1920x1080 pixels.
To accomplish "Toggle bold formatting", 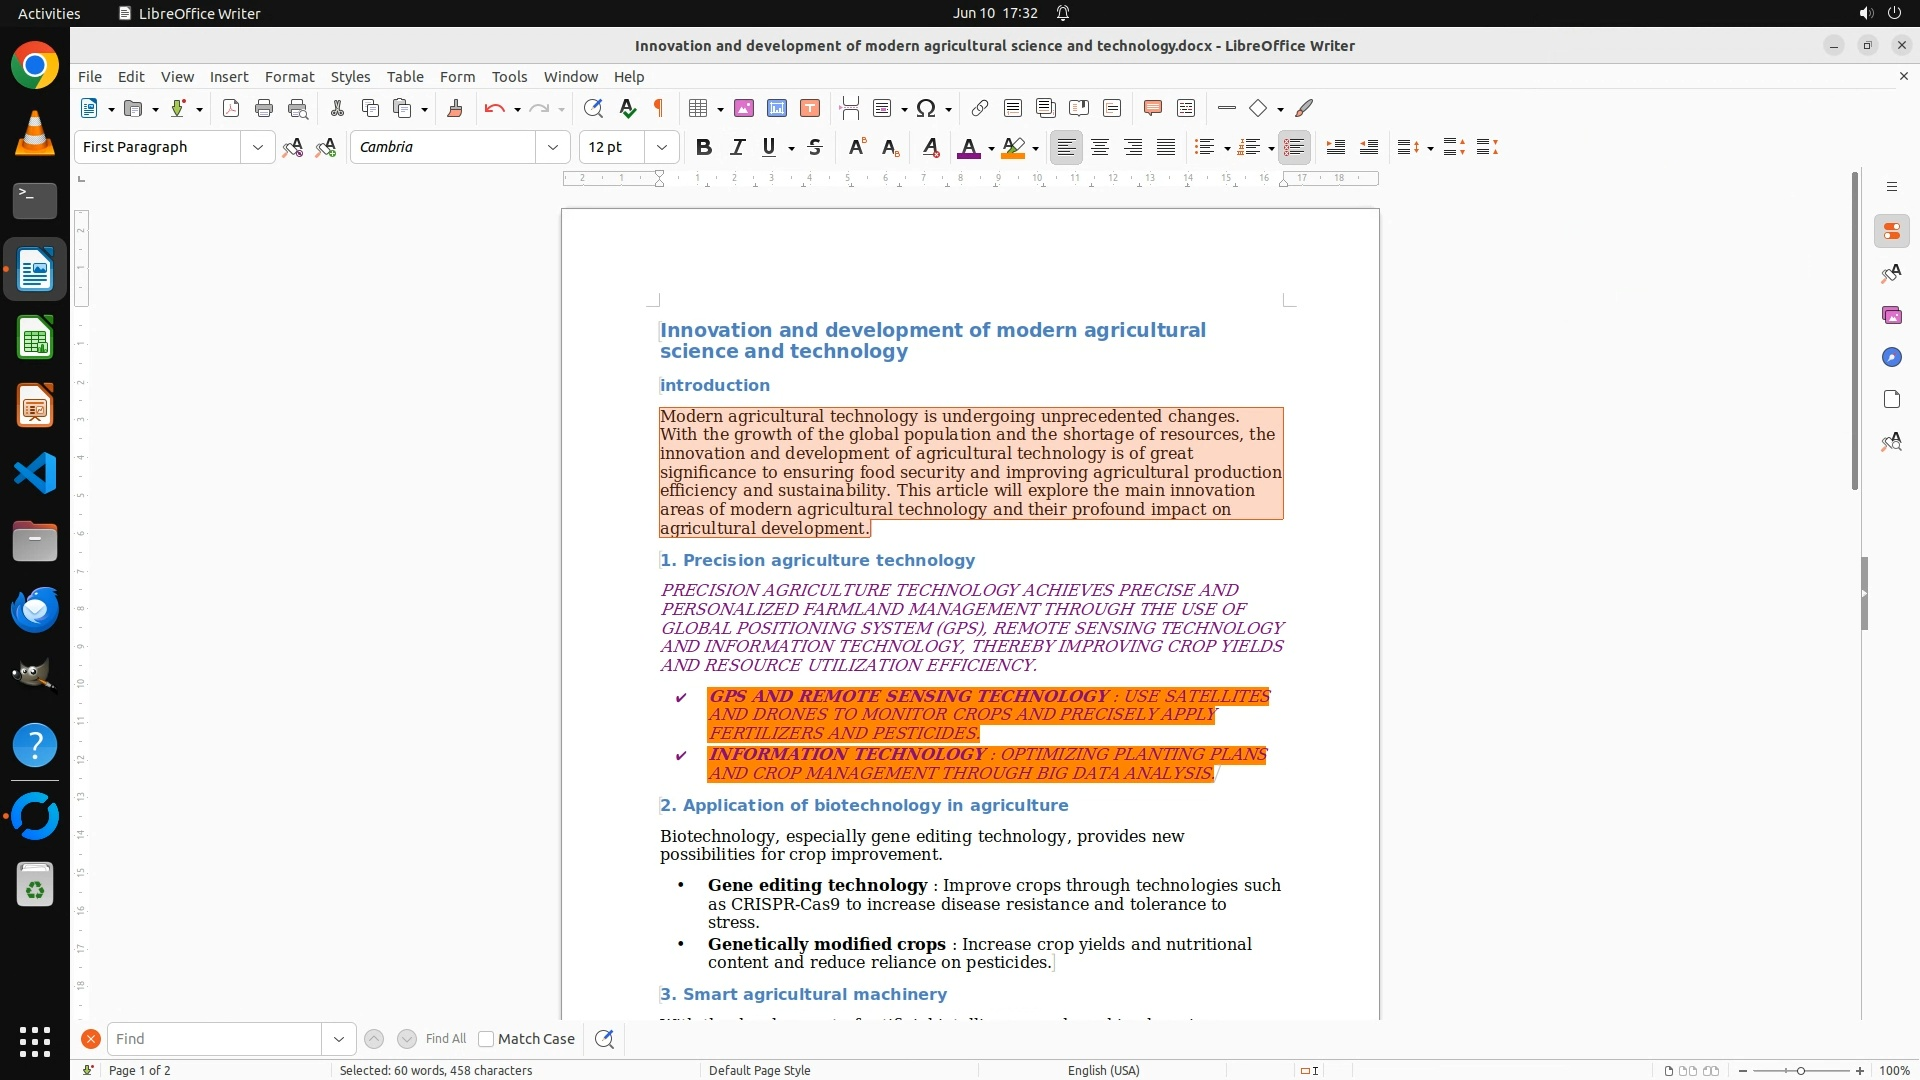I will click(x=704, y=147).
